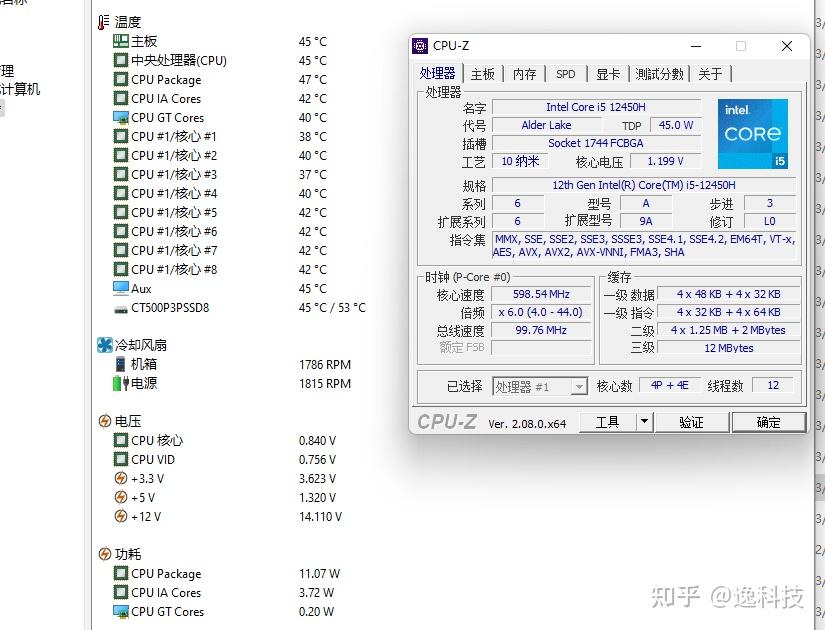Click the 代号 value Alder Lake
Screen dimensions: 825x630
point(547,125)
